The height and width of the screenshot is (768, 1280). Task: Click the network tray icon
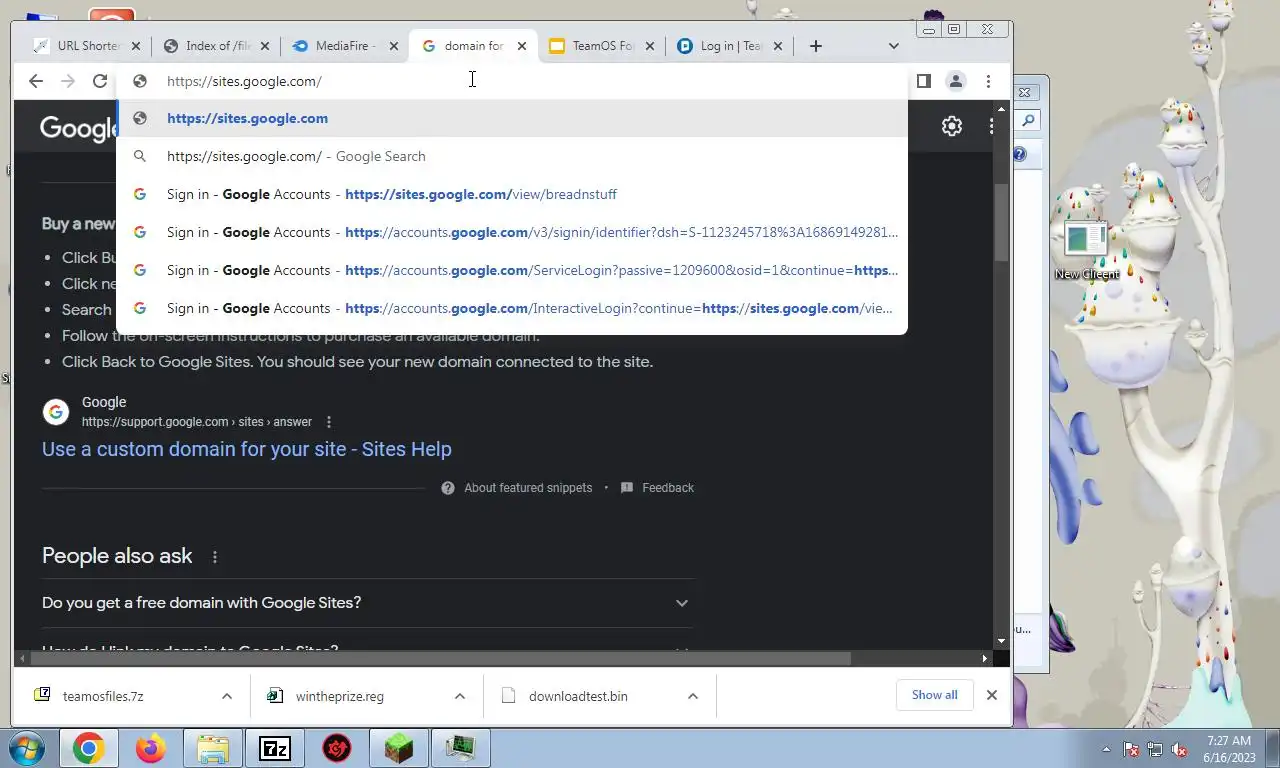1155,749
